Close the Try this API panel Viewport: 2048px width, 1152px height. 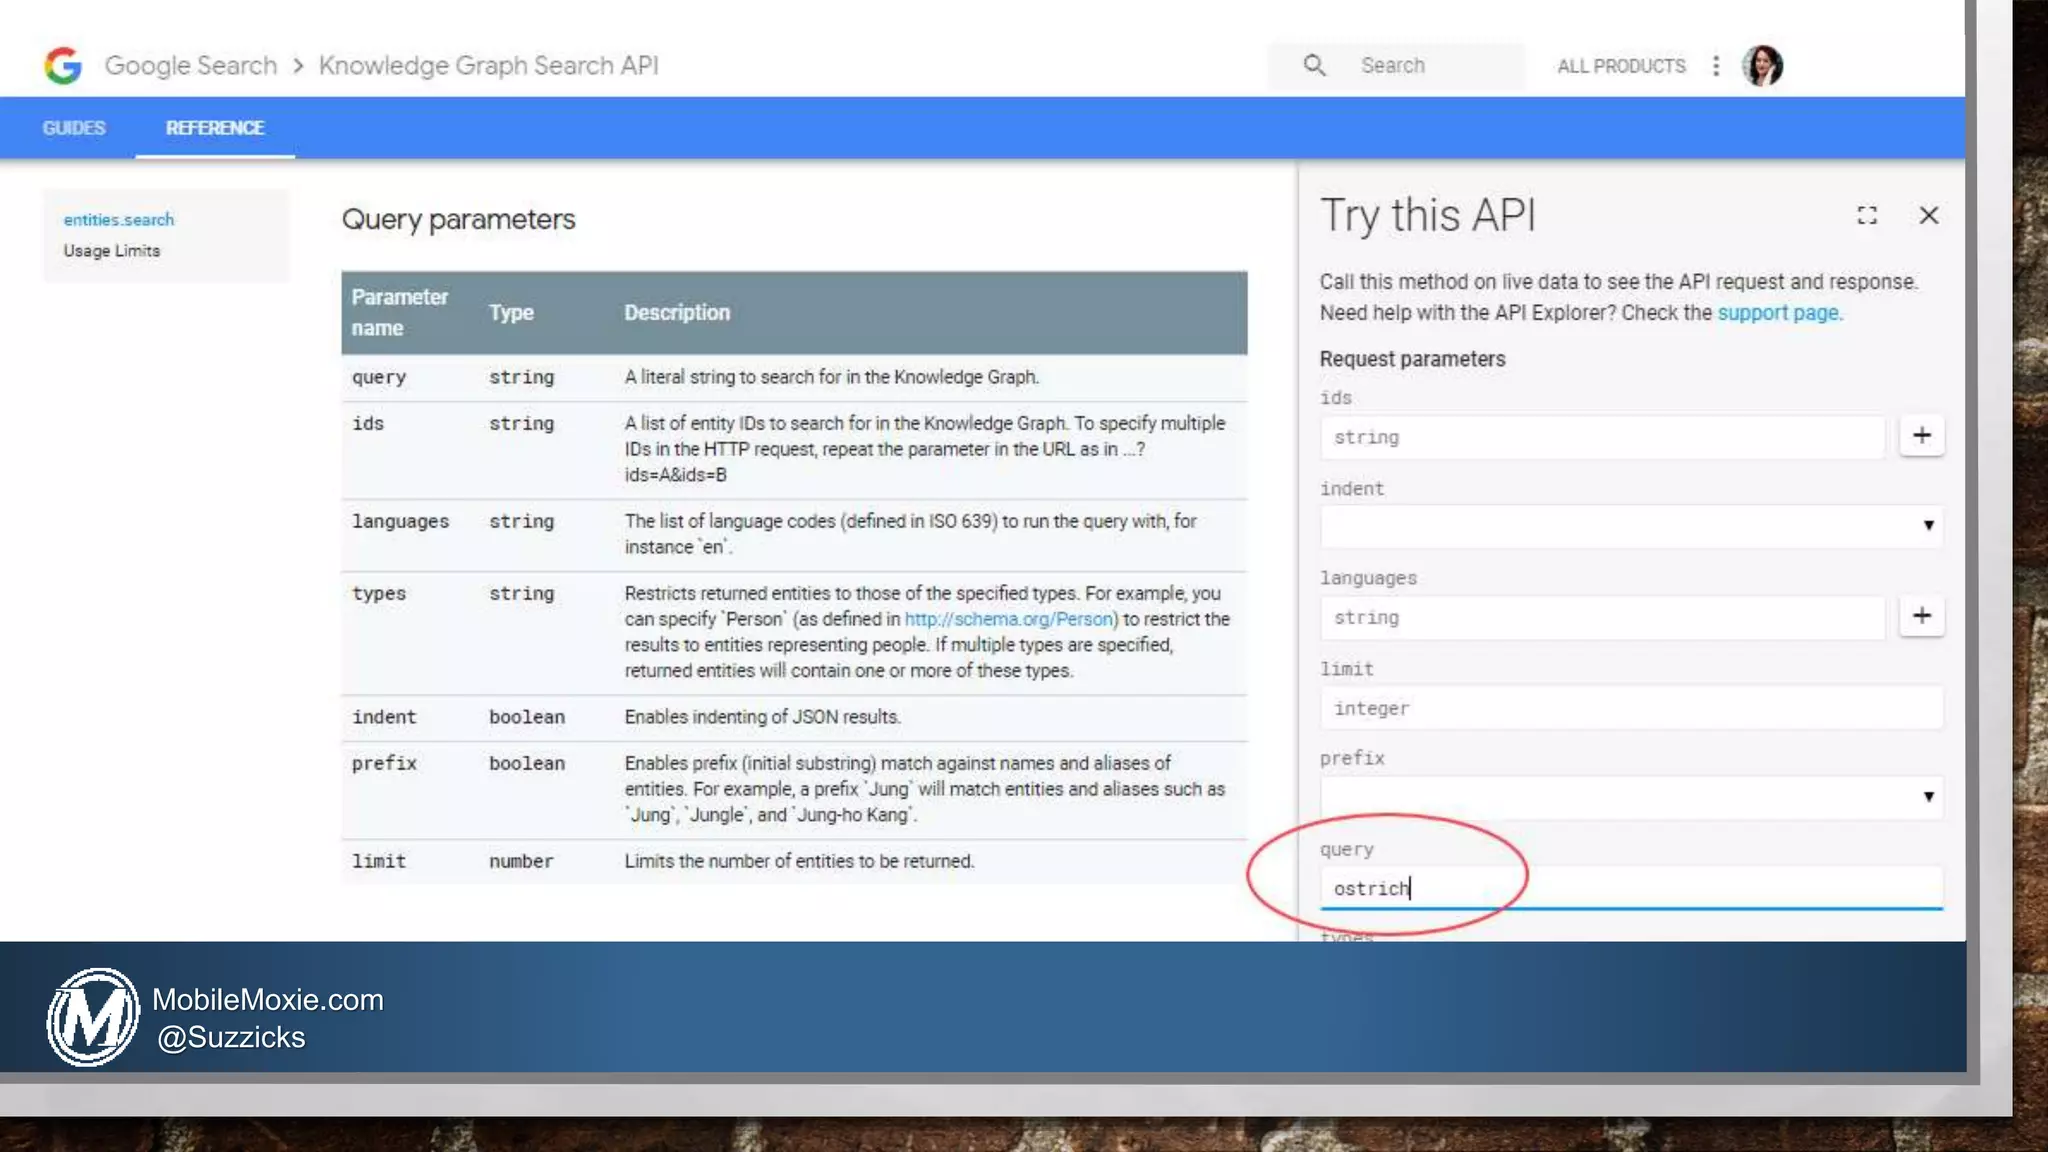click(1929, 215)
